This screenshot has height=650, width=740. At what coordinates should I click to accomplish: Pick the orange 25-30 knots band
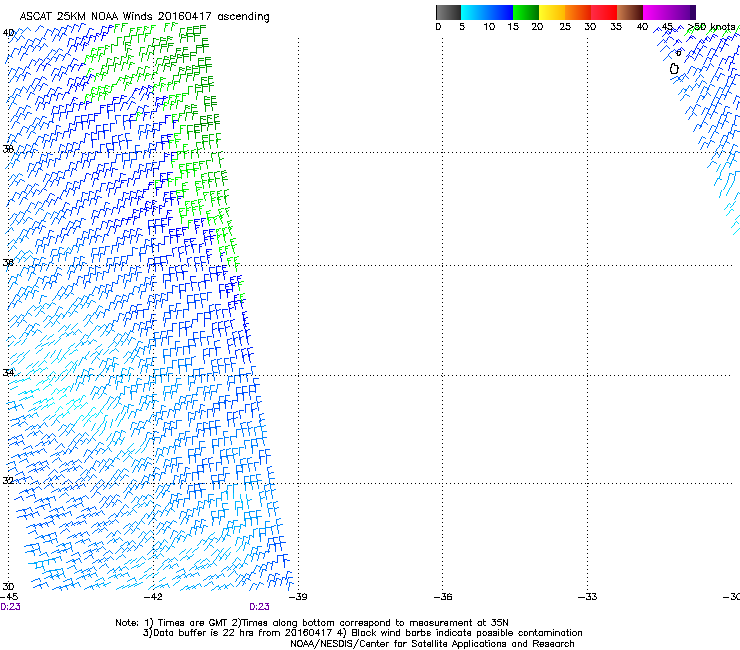click(578, 12)
